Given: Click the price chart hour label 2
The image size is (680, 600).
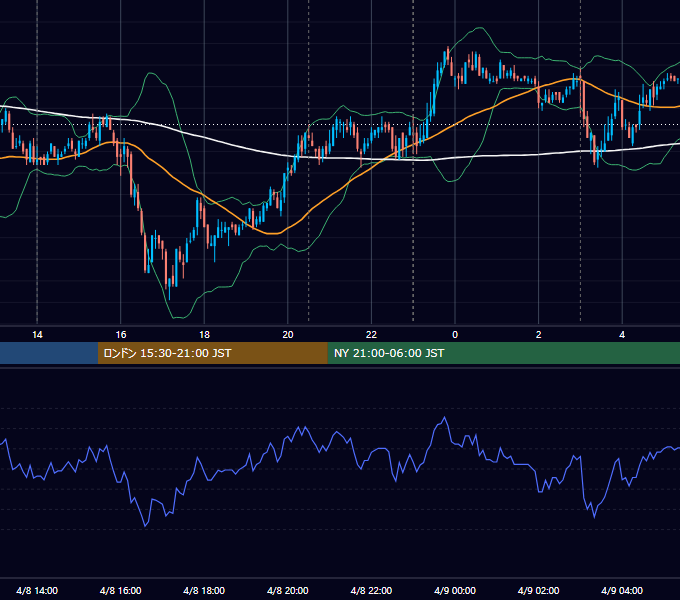Looking at the screenshot, I should (539, 335).
